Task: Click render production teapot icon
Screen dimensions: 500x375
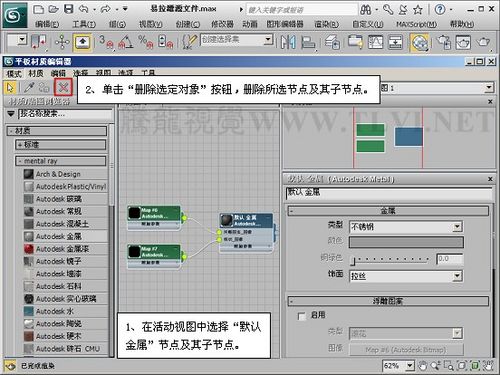Action: [x=484, y=42]
